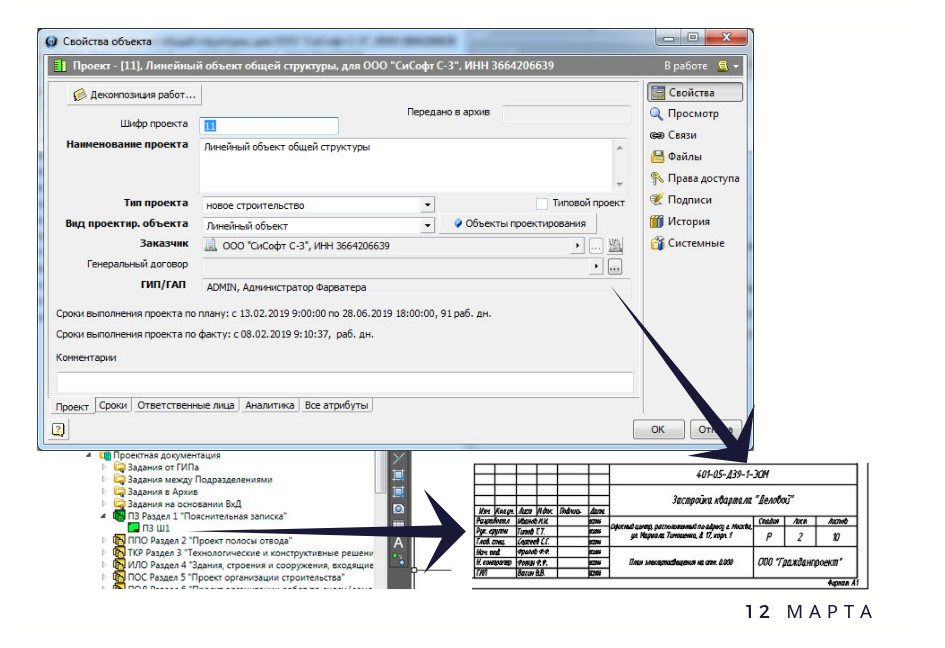Click the arrow button in Заказчик field
The image size is (945, 648).
pos(577,246)
